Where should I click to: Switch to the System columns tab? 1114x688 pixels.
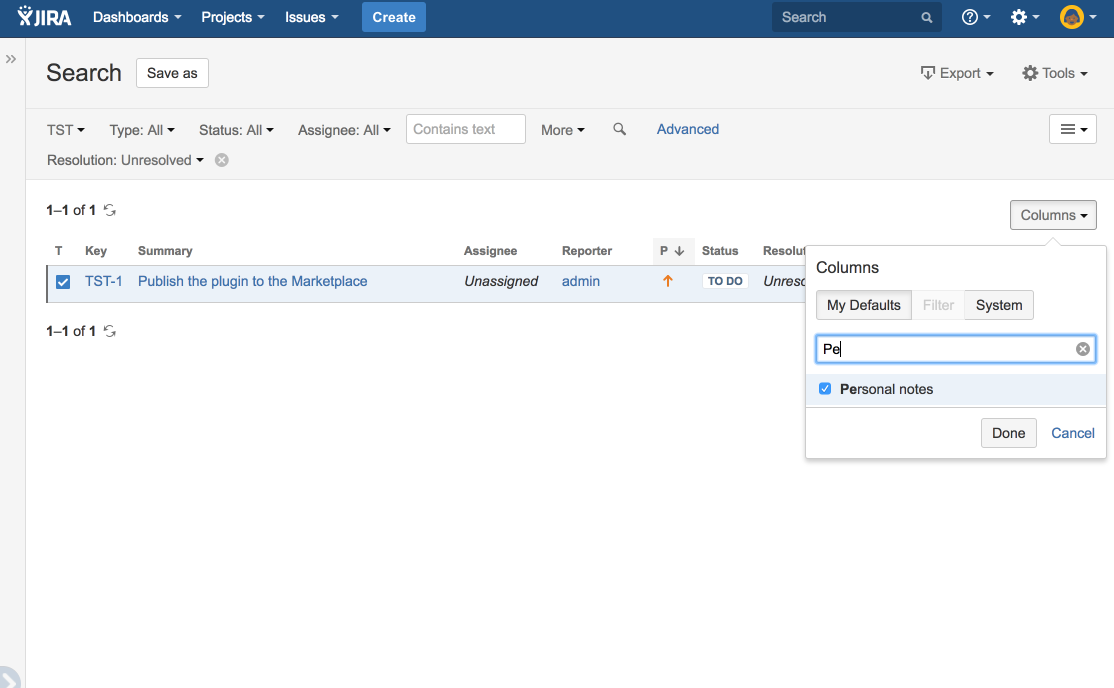pos(998,304)
